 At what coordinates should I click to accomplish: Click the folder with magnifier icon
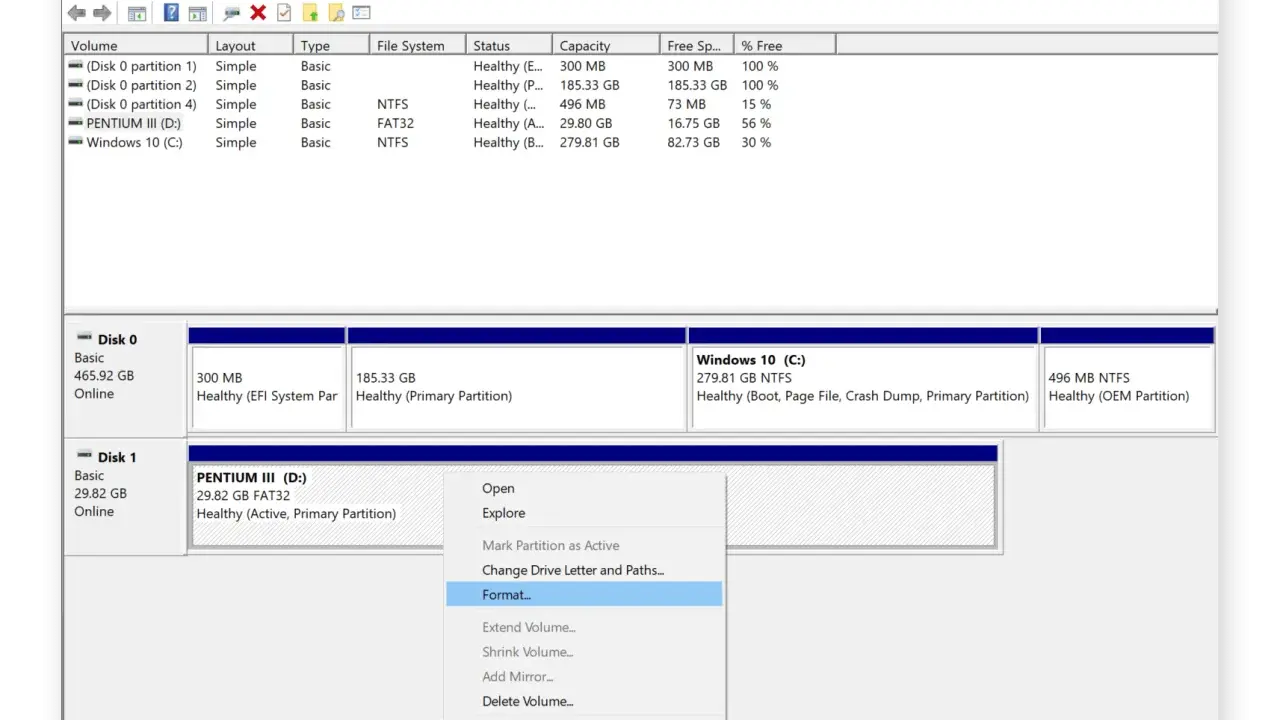337,13
